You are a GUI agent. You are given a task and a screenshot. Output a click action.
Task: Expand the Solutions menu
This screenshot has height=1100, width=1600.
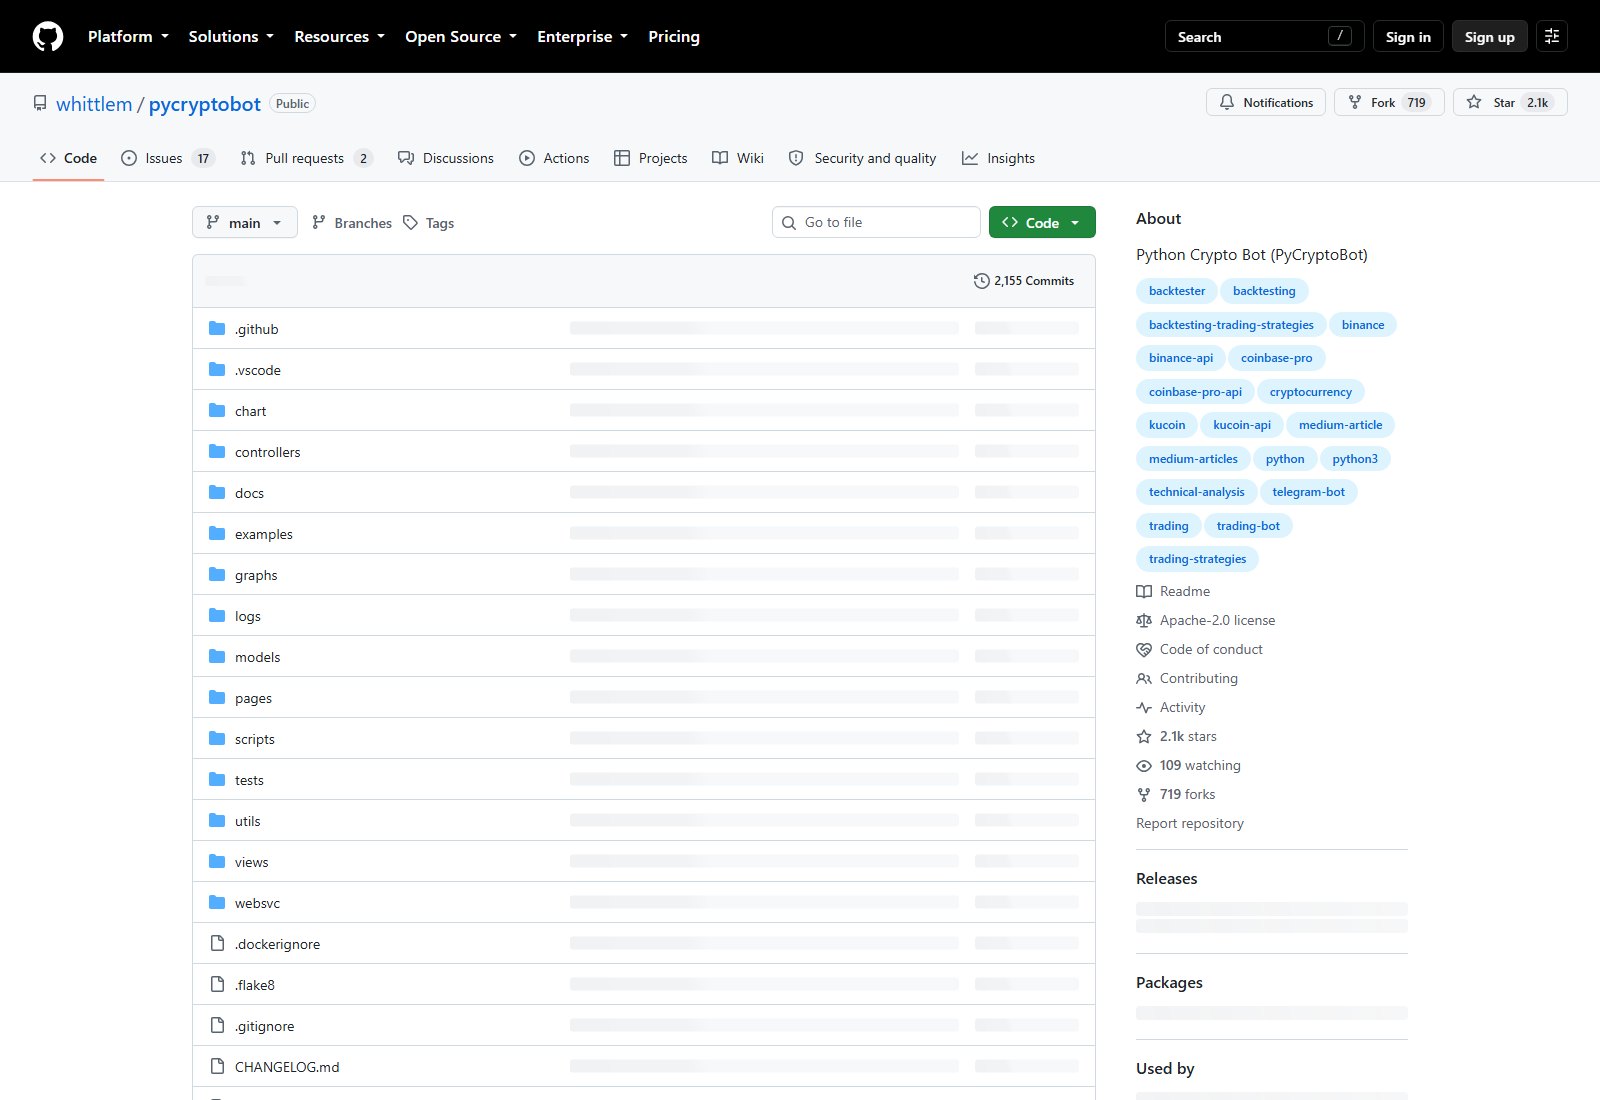tap(231, 37)
